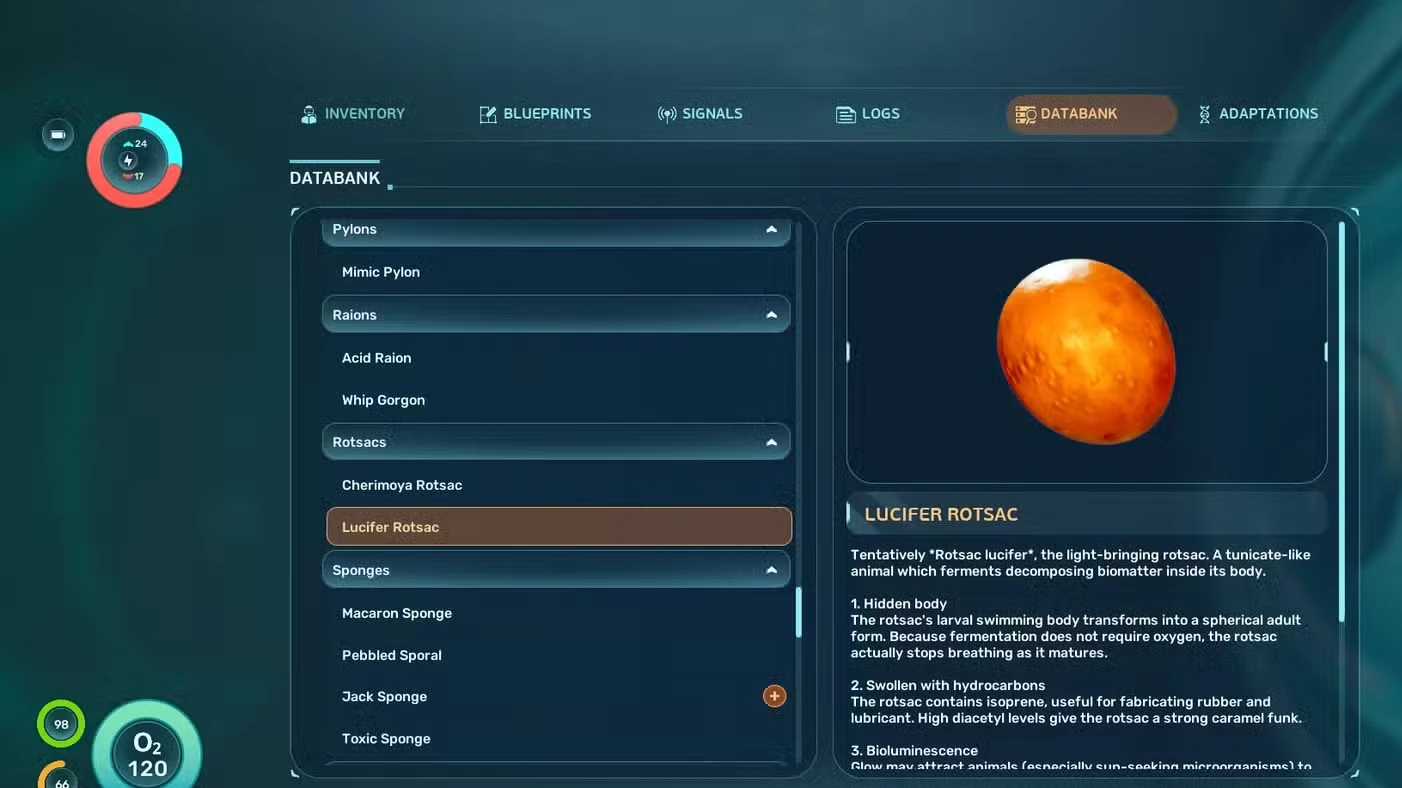Click the '1. Hidden body' text

(x=899, y=604)
